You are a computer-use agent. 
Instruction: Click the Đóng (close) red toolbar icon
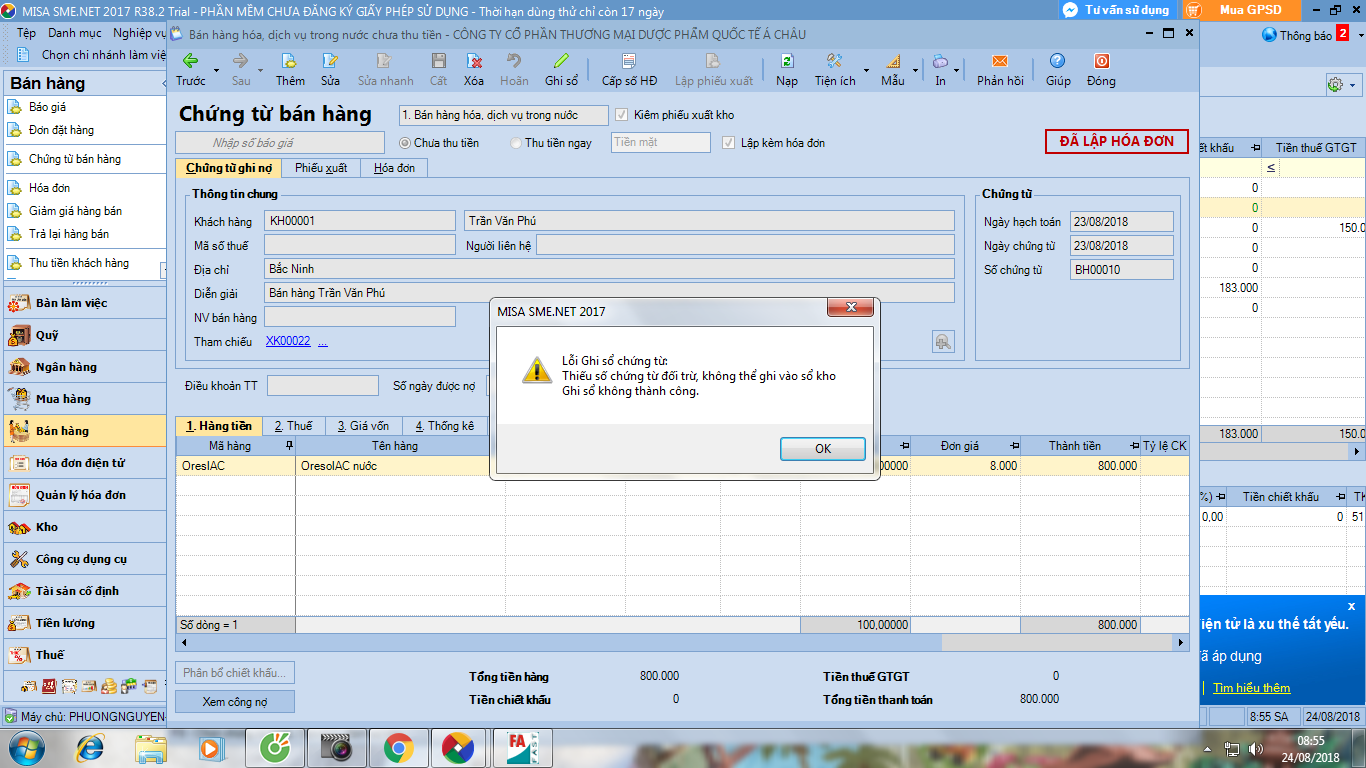coord(1101,61)
